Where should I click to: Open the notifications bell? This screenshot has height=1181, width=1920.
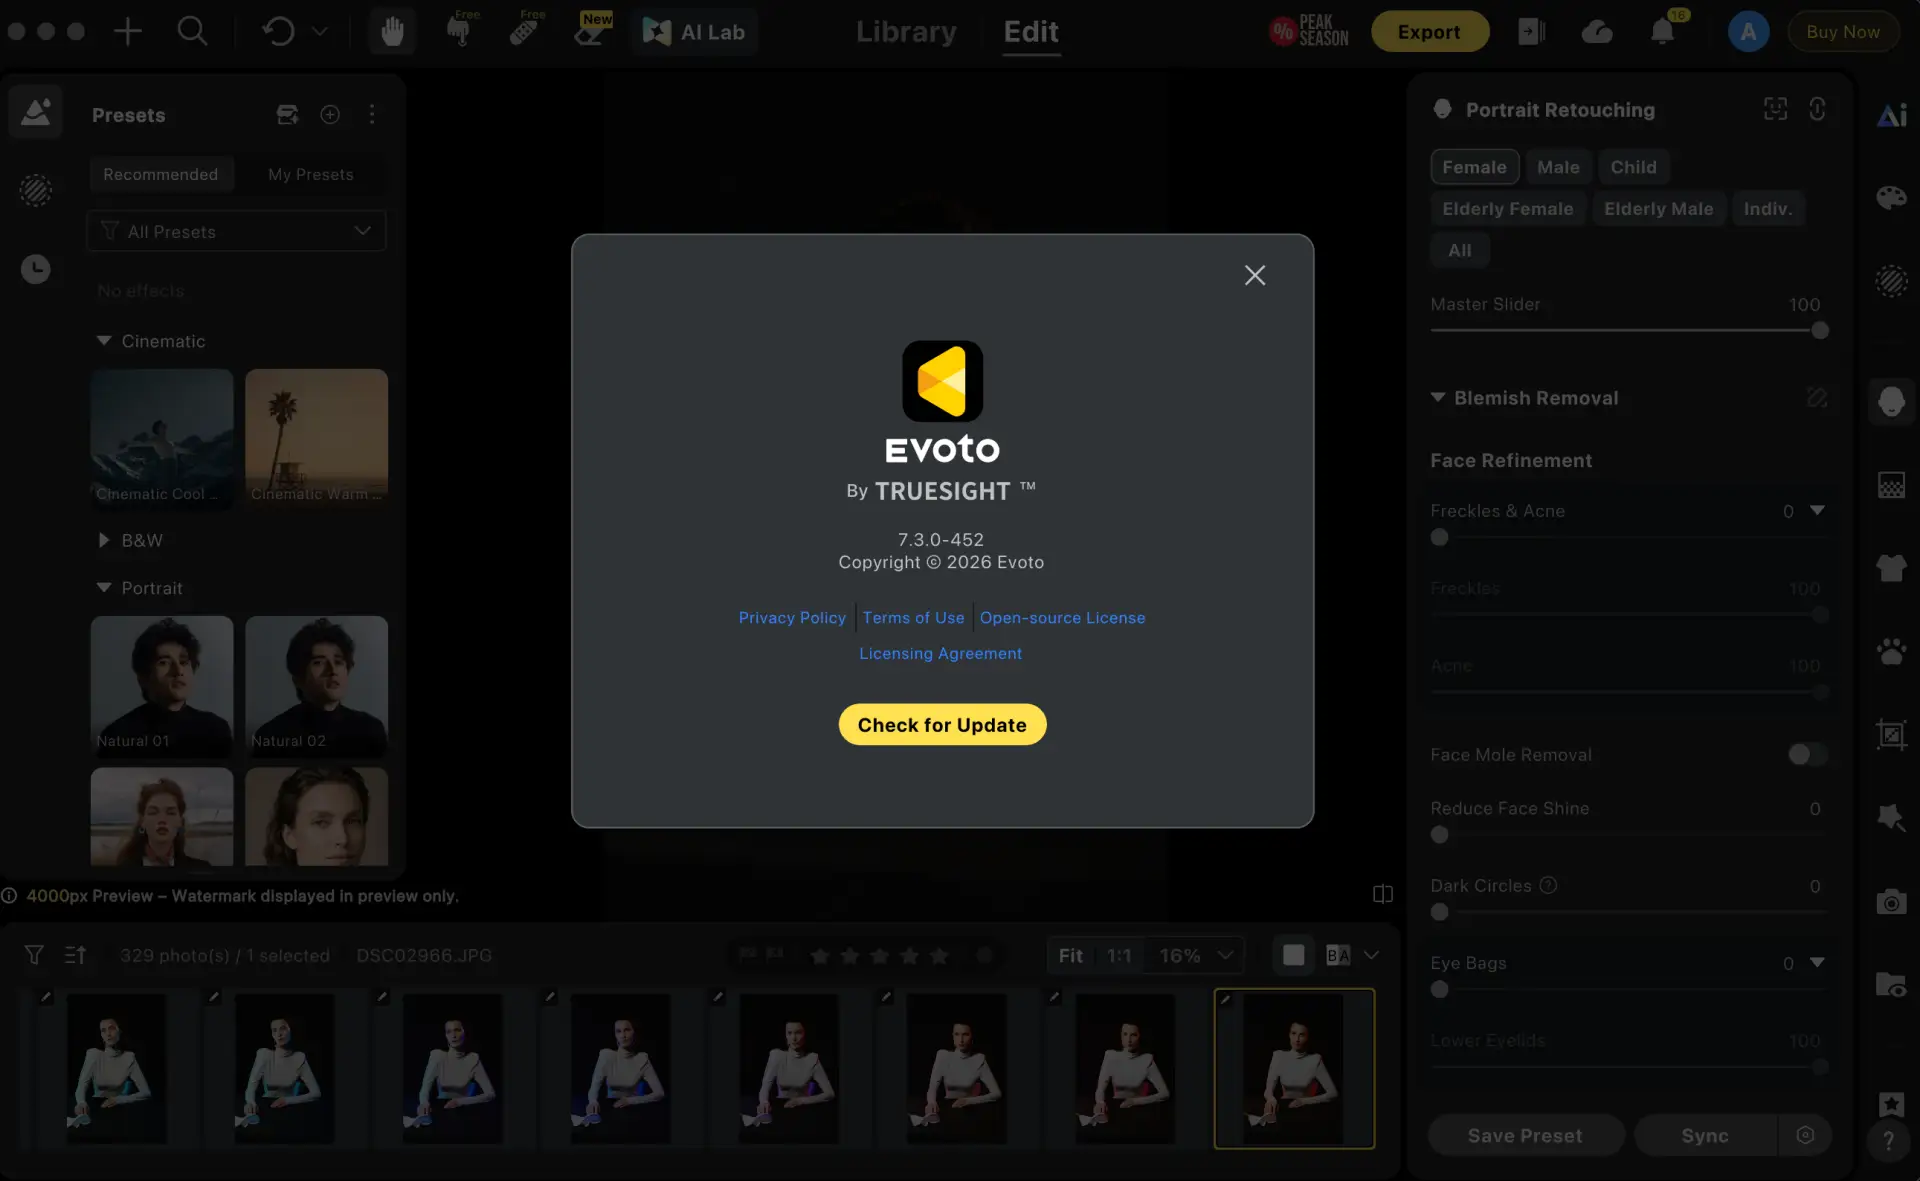[x=1662, y=32]
